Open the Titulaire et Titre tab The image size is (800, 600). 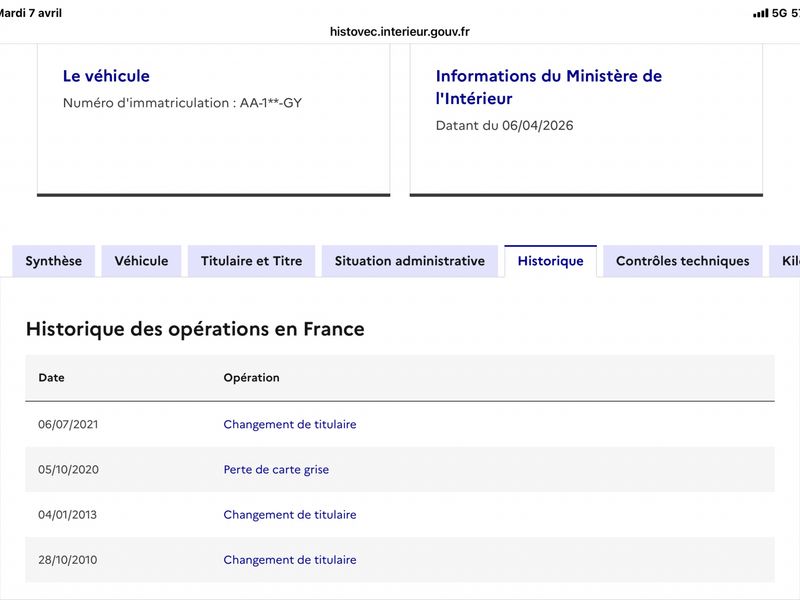coord(252,261)
